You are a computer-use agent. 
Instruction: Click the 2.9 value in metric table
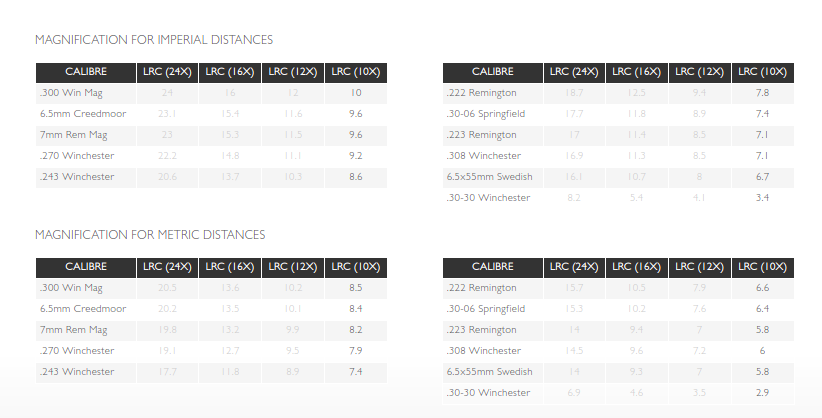(762, 393)
